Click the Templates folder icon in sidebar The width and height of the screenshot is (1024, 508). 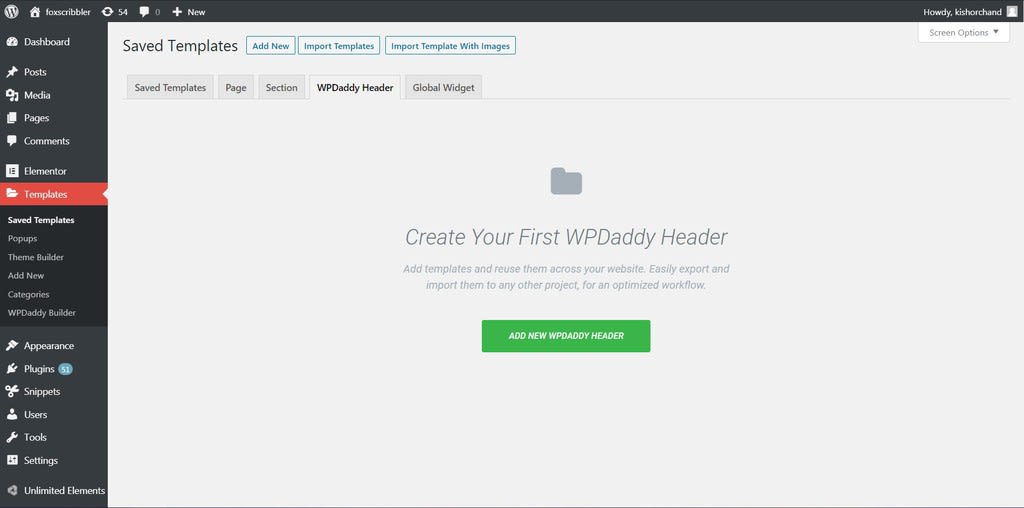(x=12, y=194)
